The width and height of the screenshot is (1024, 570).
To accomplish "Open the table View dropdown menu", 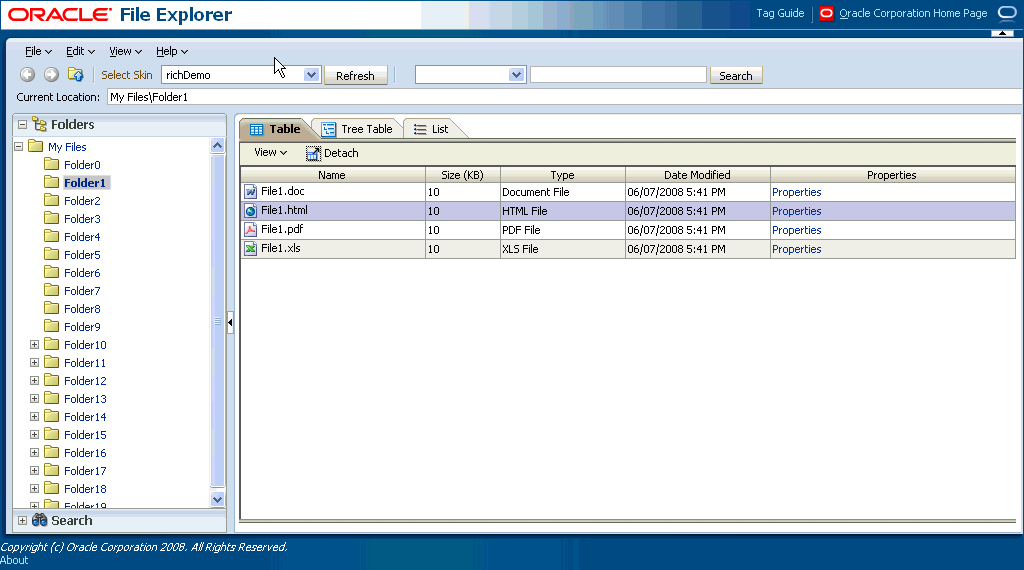I will [x=270, y=153].
